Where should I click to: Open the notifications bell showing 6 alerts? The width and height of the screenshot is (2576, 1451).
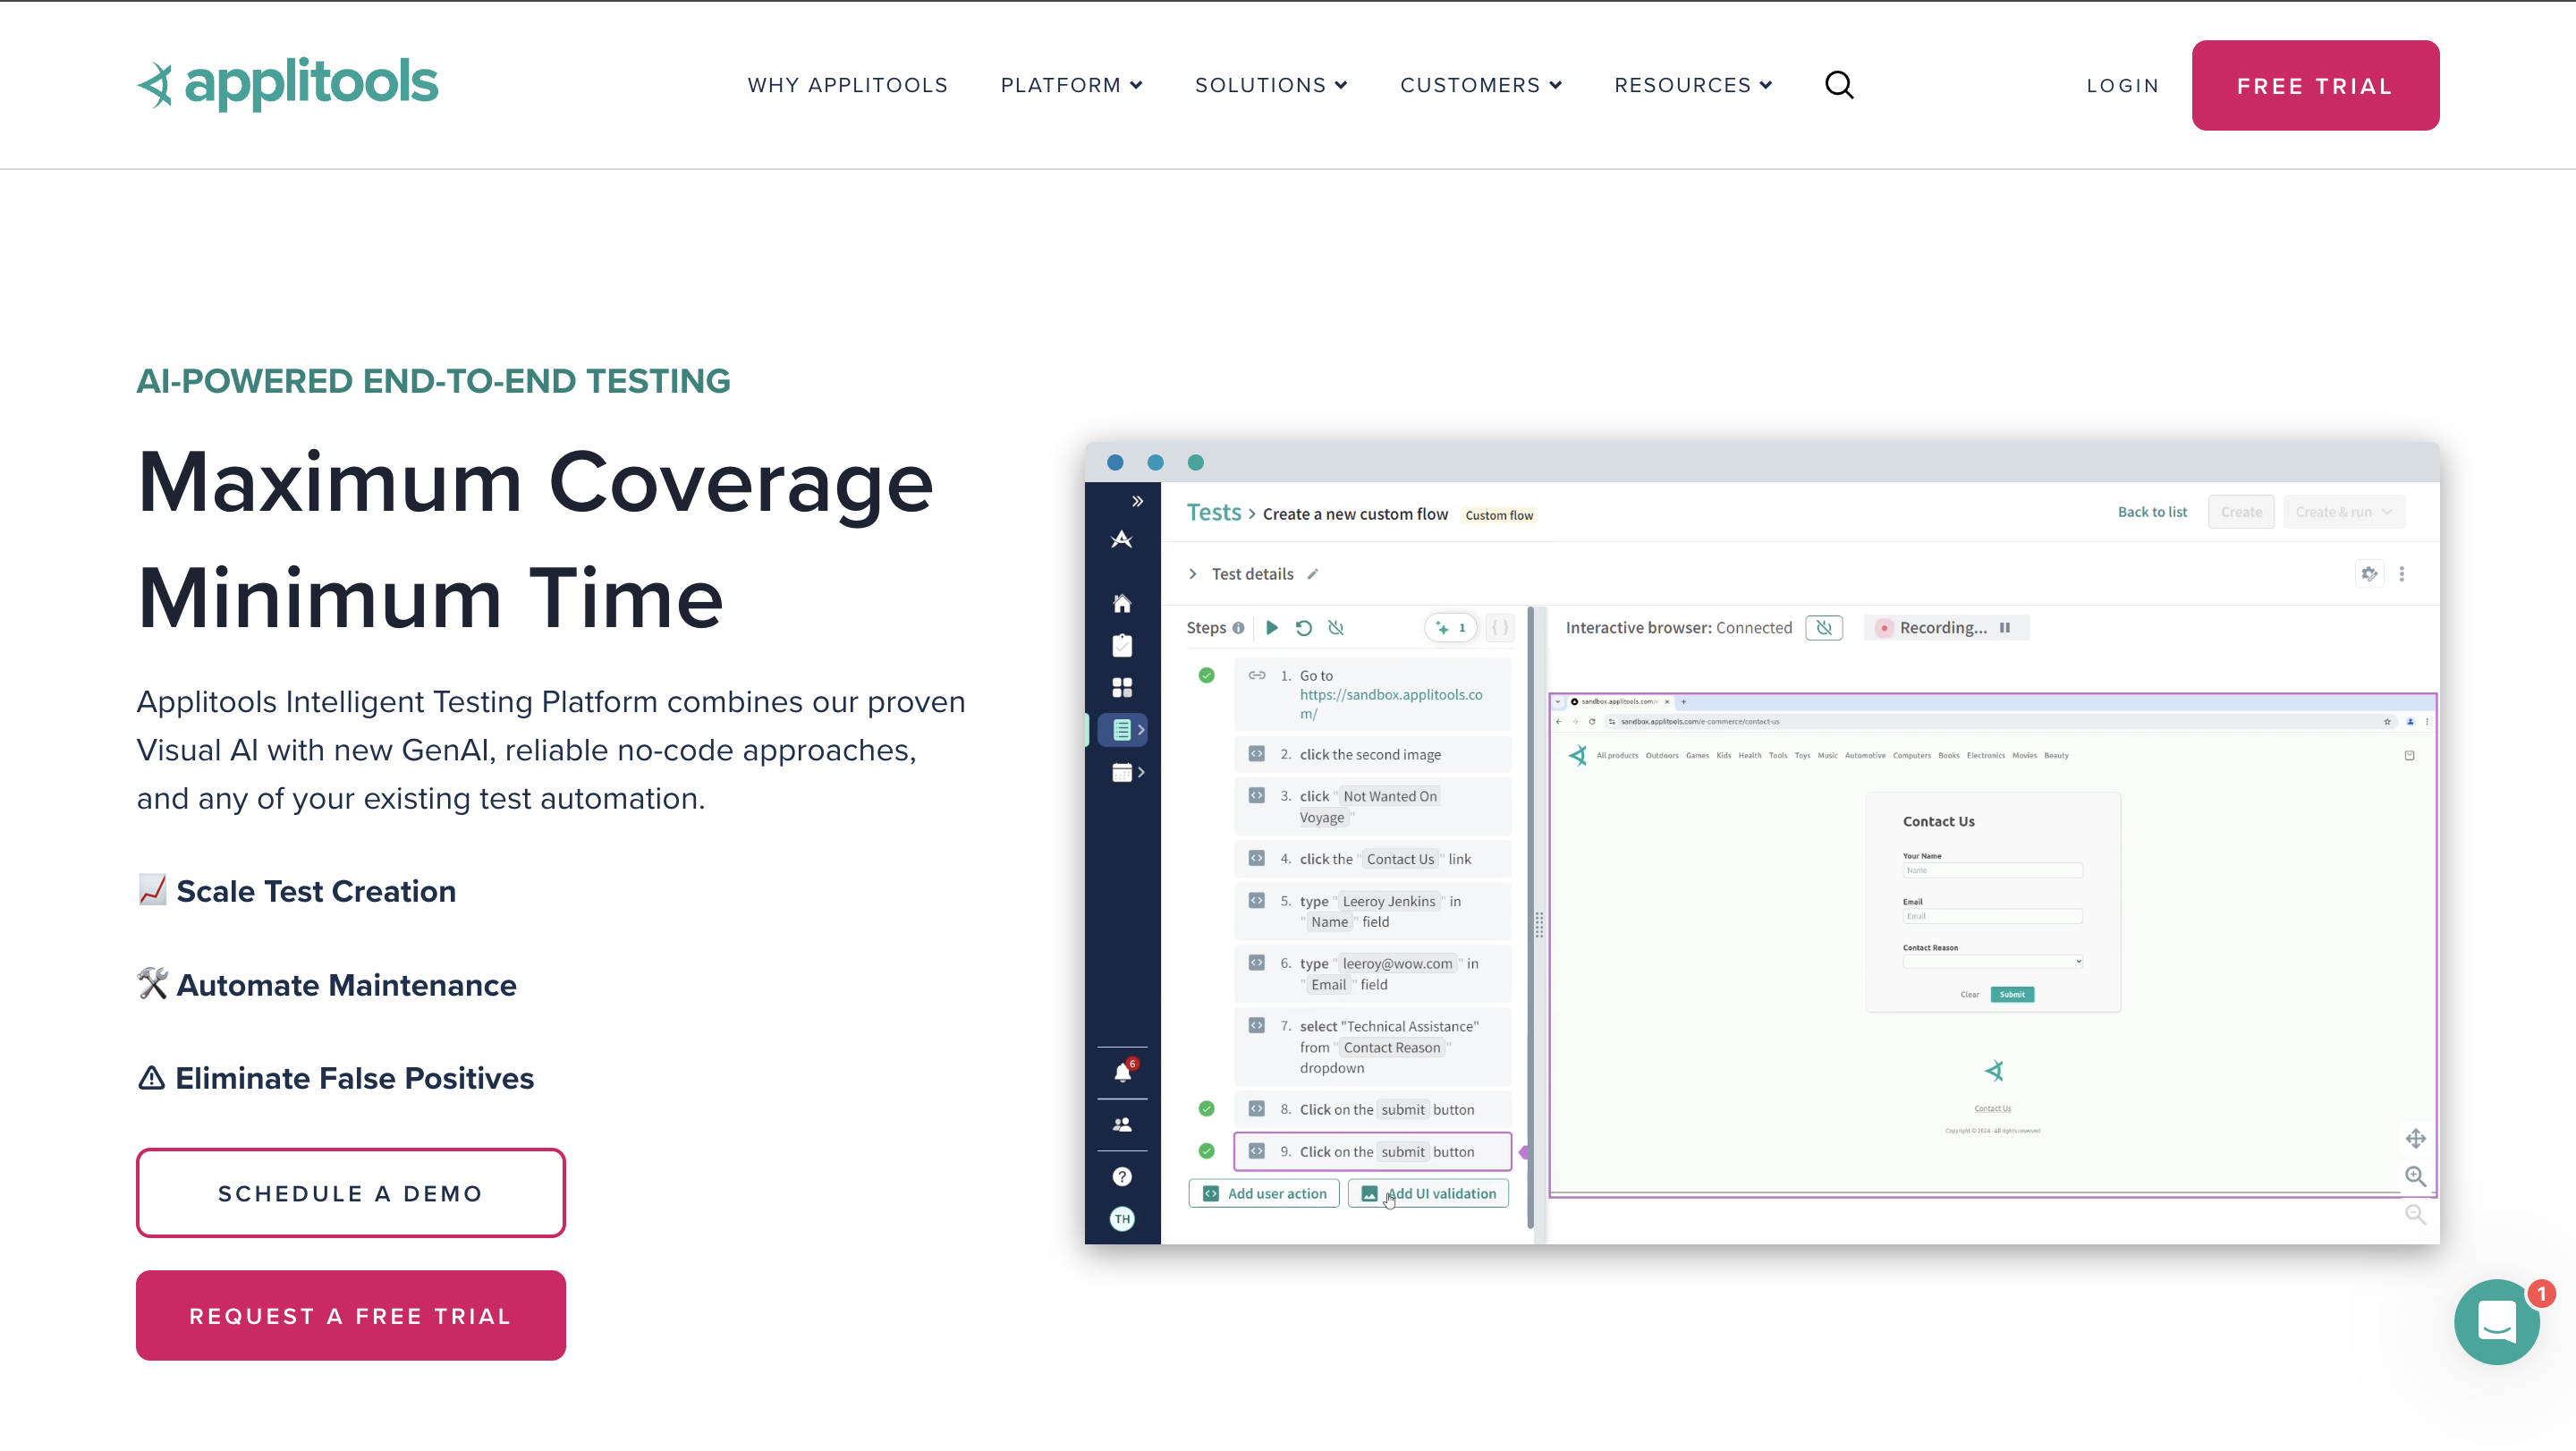coord(1122,1071)
